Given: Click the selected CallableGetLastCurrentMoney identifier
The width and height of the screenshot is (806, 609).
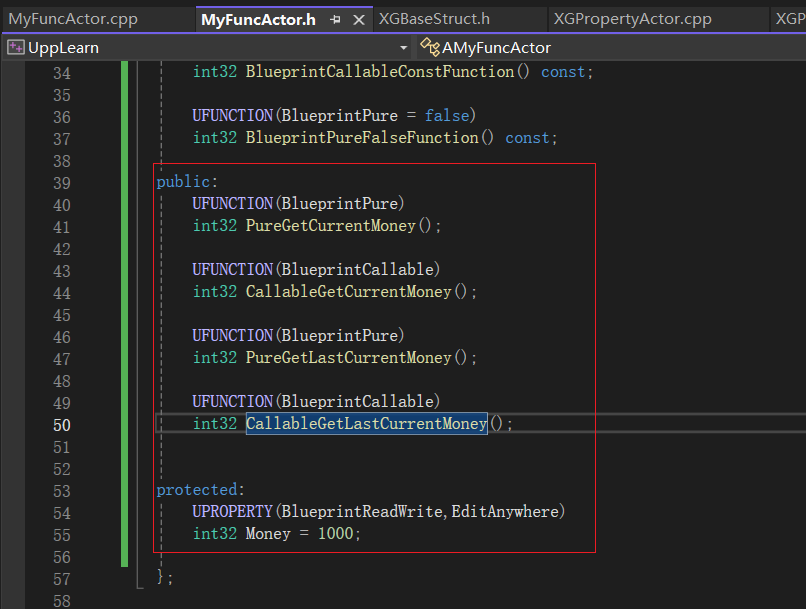Looking at the screenshot, I should point(367,423).
